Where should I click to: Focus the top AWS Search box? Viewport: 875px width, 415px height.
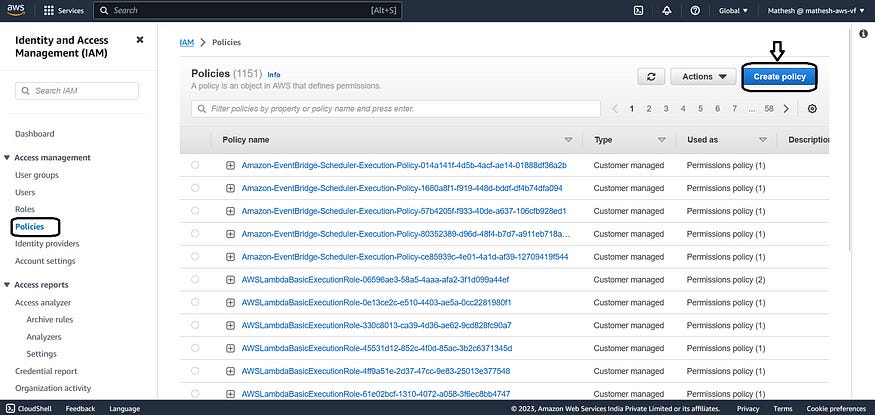pyautogui.click(x=247, y=11)
